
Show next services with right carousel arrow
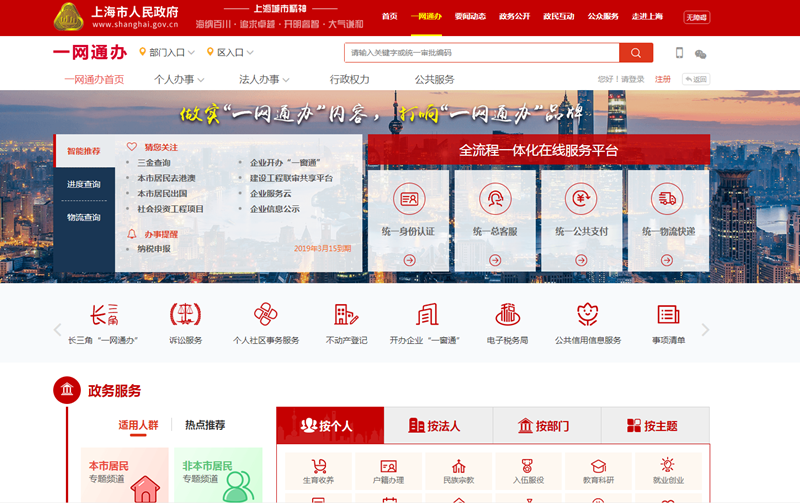pyautogui.click(x=705, y=330)
